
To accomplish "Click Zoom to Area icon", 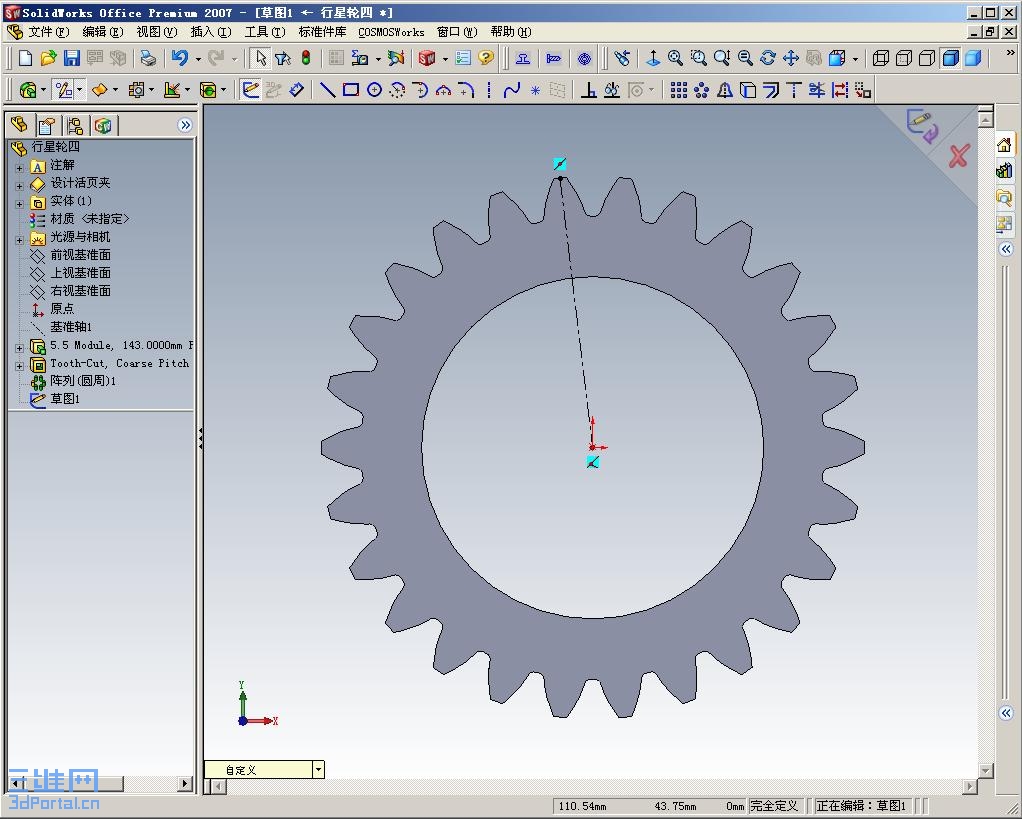I will 698,58.
